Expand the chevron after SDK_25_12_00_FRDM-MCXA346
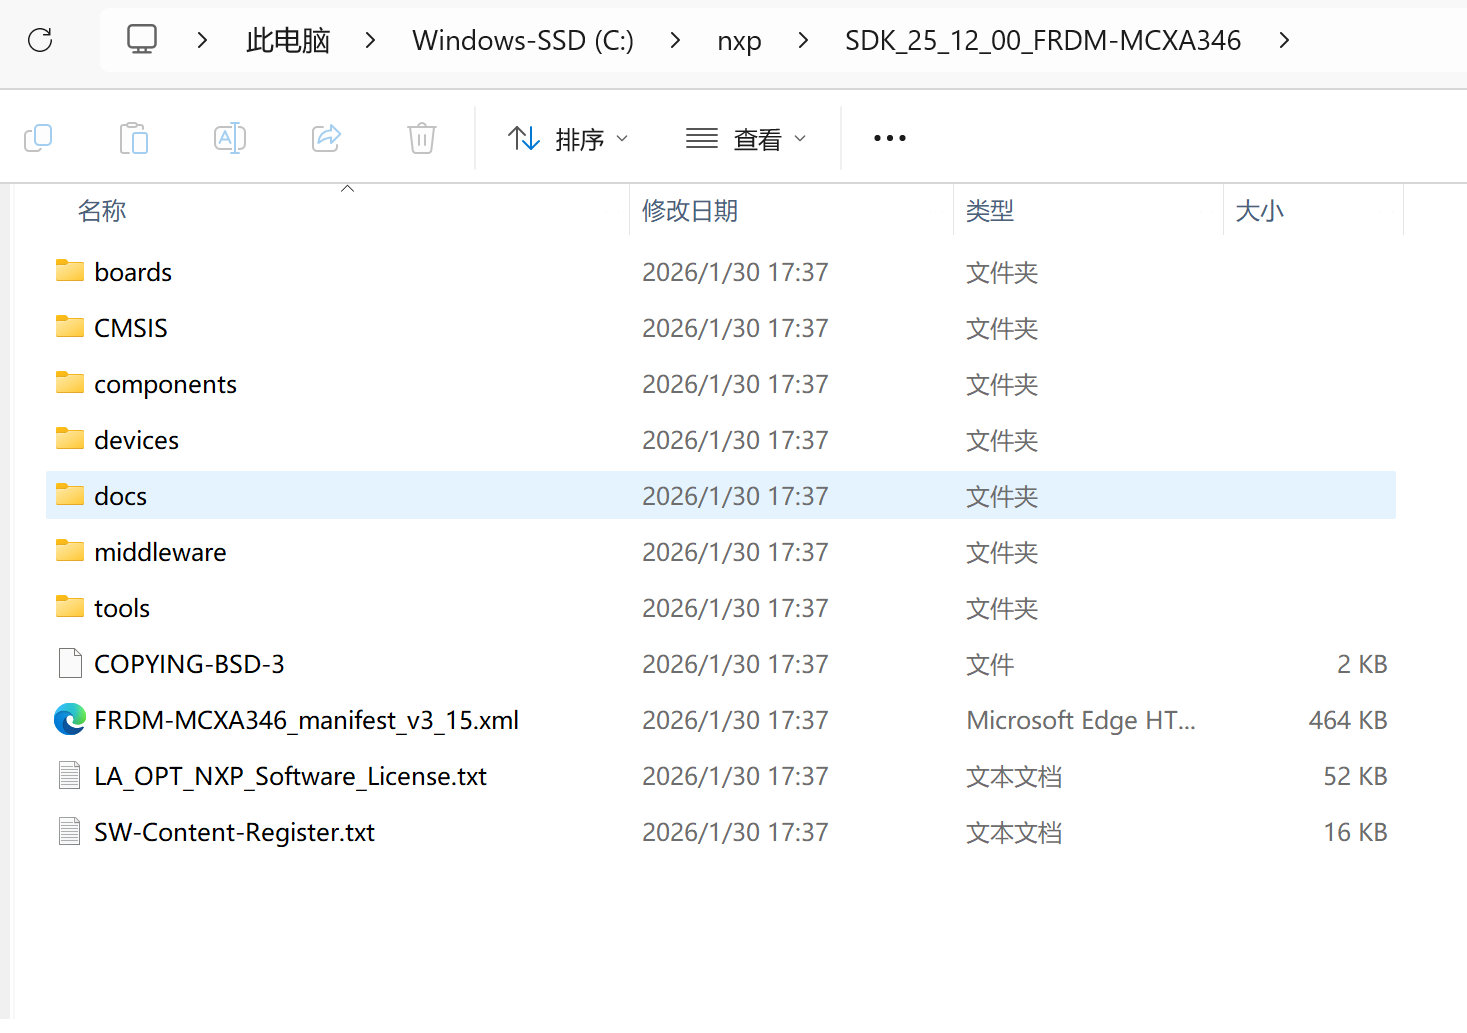Screen dimensions: 1467x1033 pyautogui.click(x=1283, y=40)
